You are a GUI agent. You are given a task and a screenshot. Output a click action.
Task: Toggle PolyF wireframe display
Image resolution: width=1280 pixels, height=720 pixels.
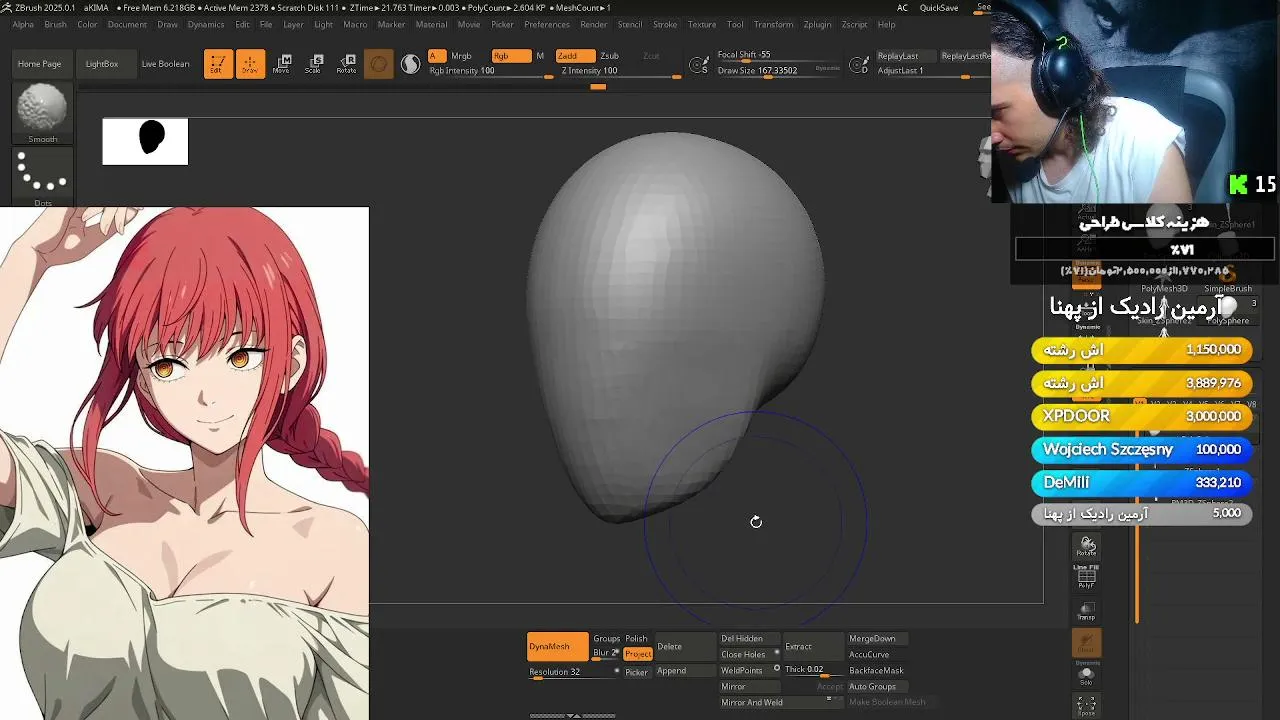[1086, 577]
